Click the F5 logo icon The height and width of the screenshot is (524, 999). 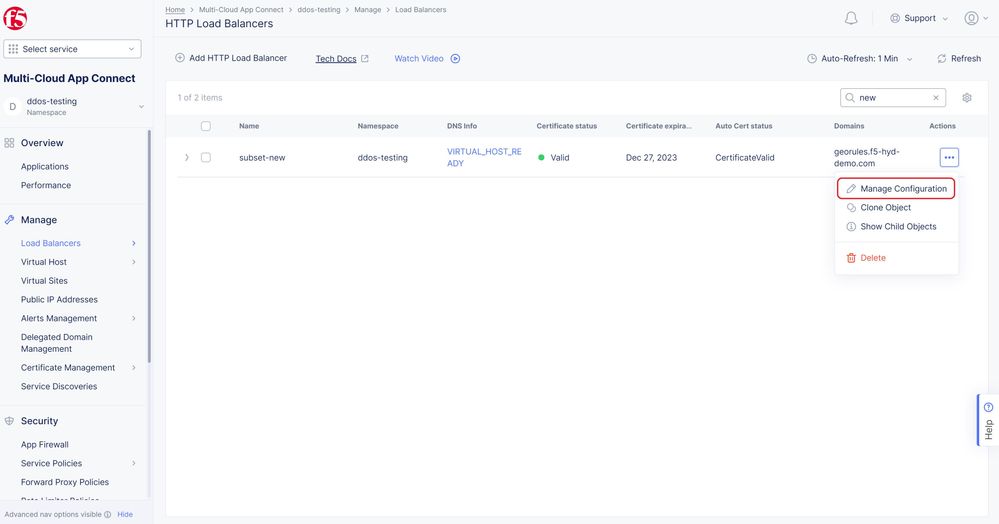point(16,18)
